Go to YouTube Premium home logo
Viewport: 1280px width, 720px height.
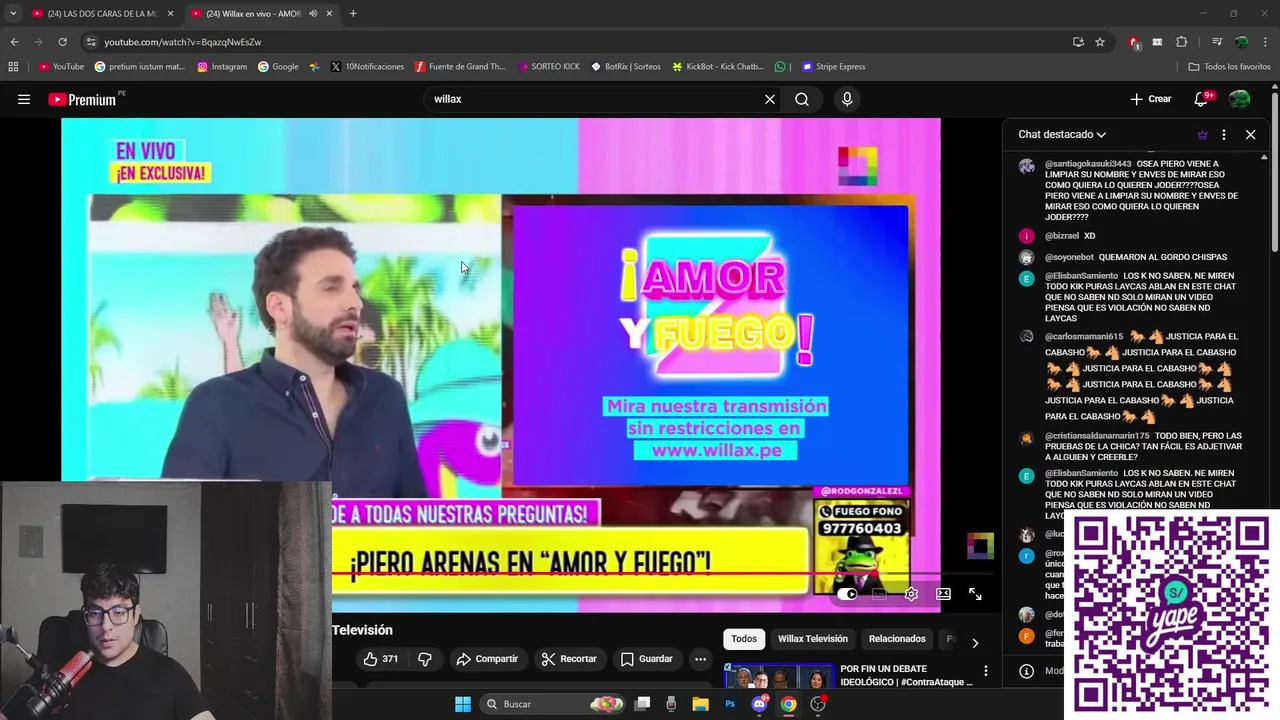(x=82, y=99)
